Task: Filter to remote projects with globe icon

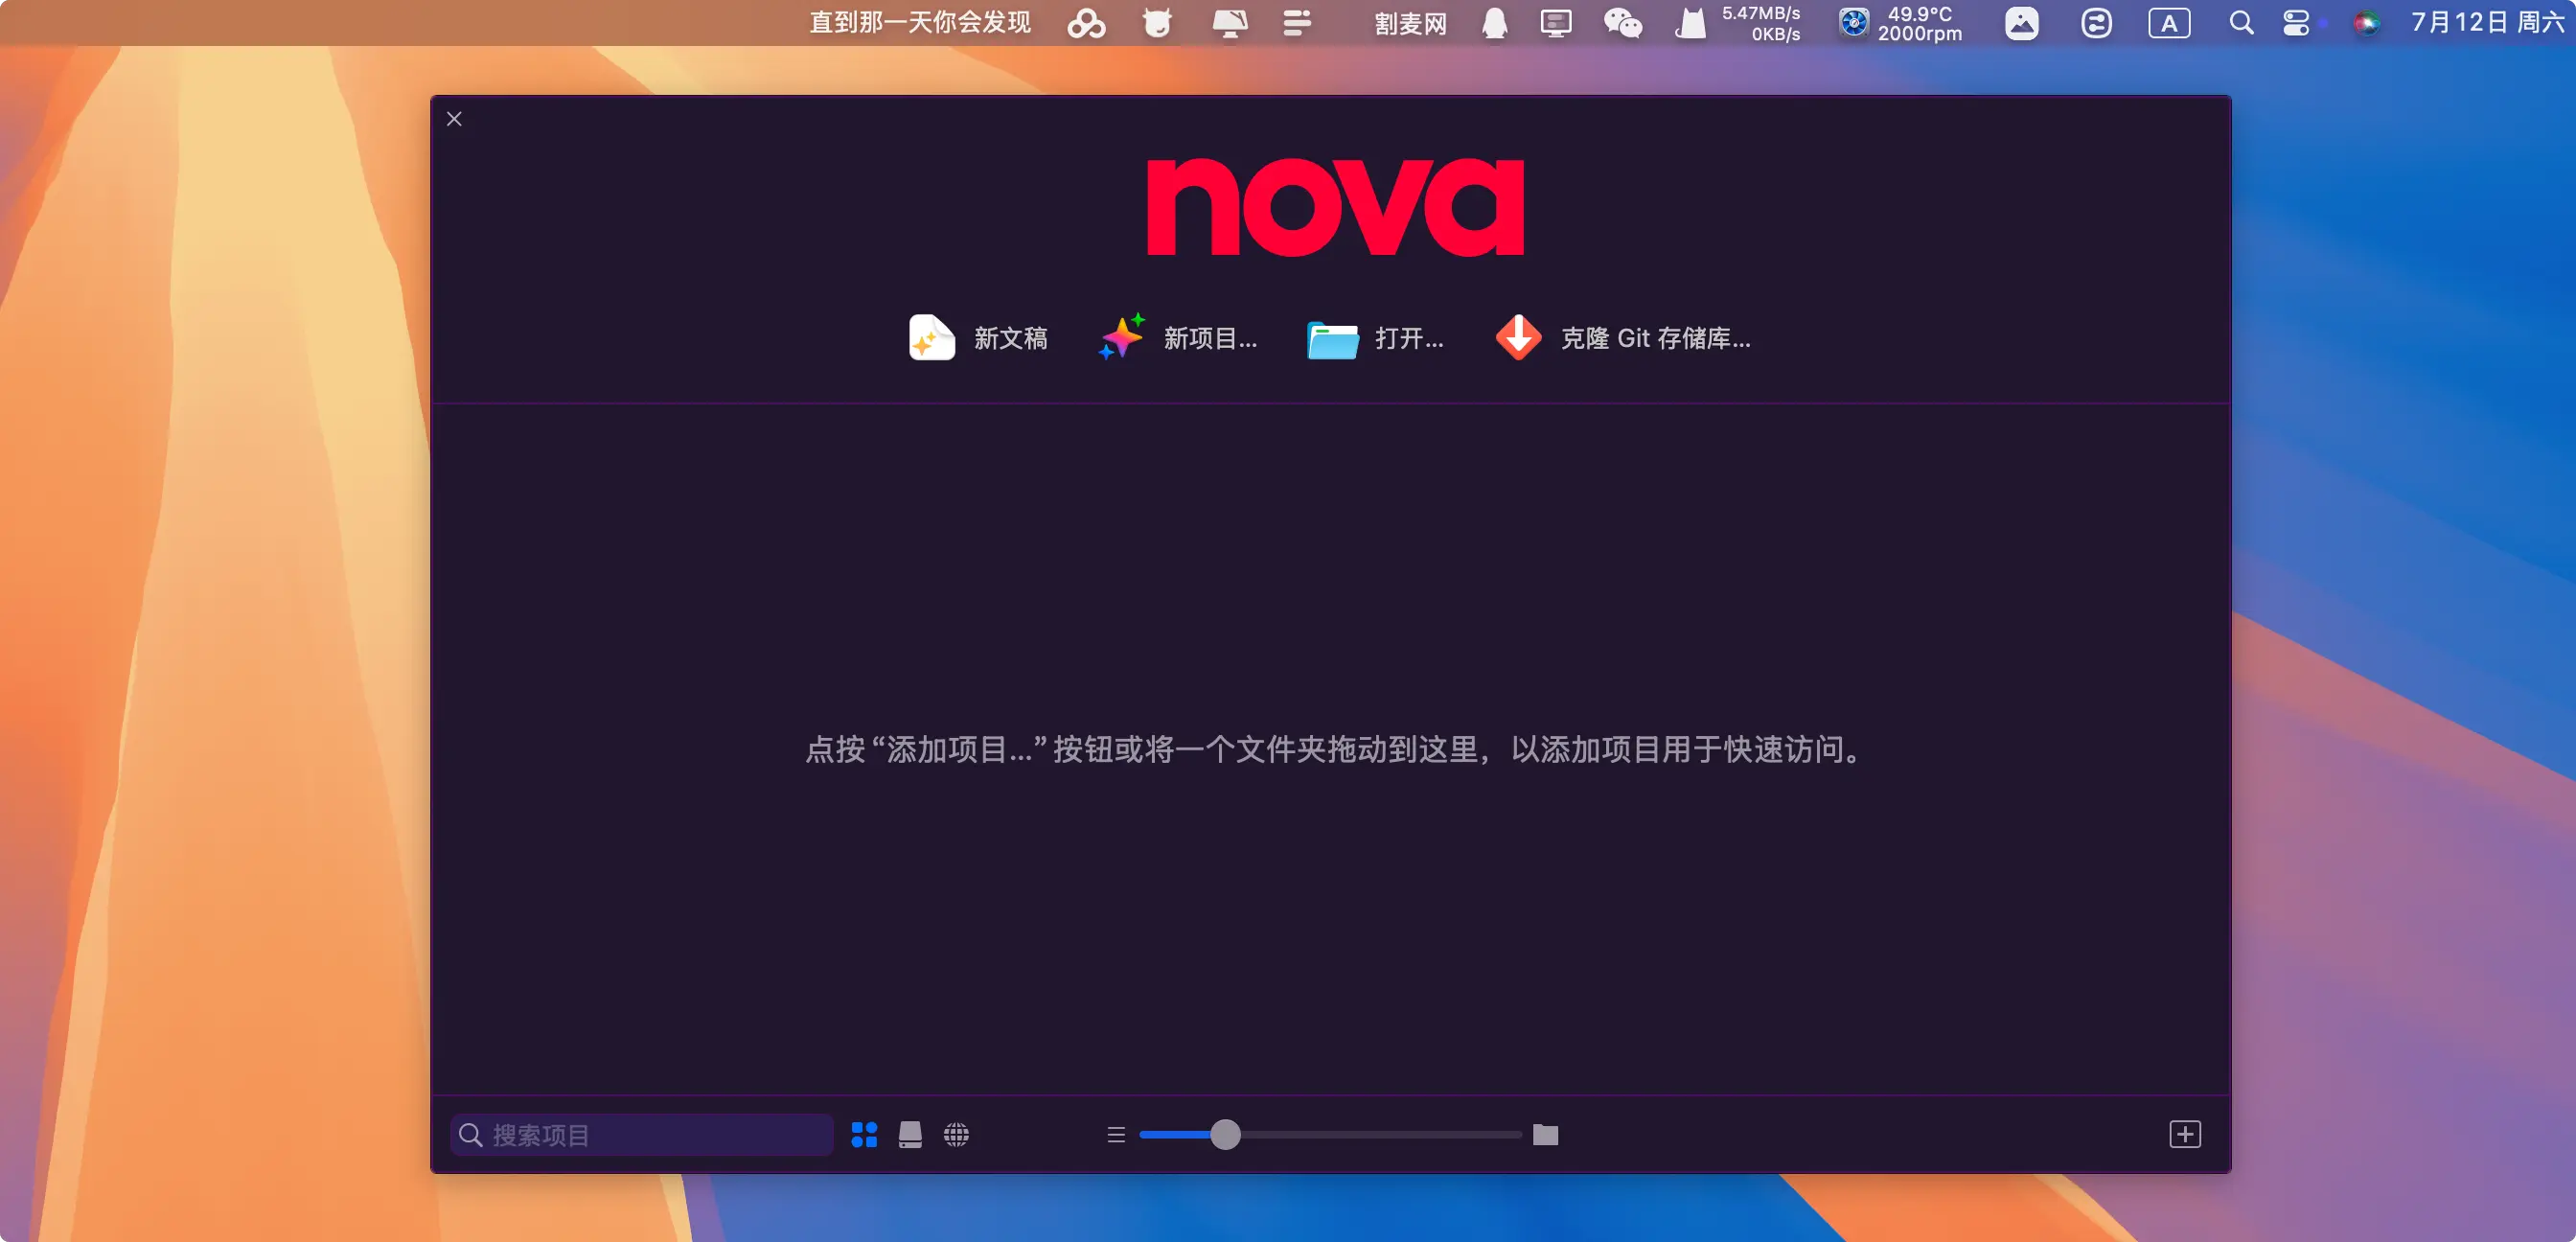Action: [x=956, y=1135]
